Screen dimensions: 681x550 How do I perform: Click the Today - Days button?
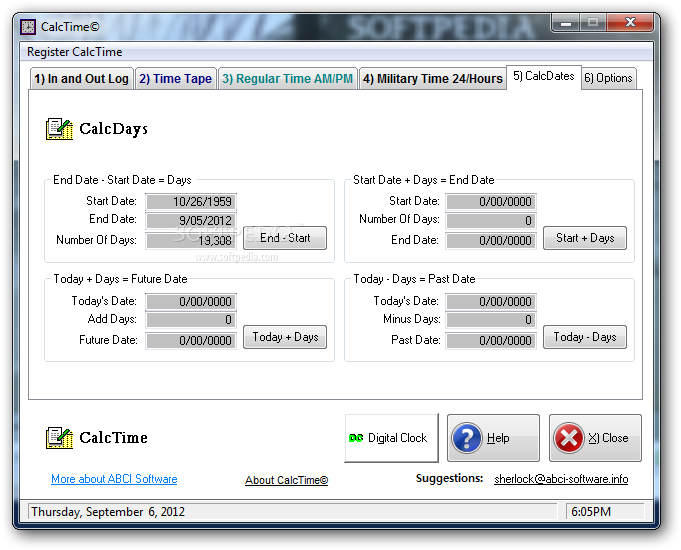pyautogui.click(x=585, y=337)
